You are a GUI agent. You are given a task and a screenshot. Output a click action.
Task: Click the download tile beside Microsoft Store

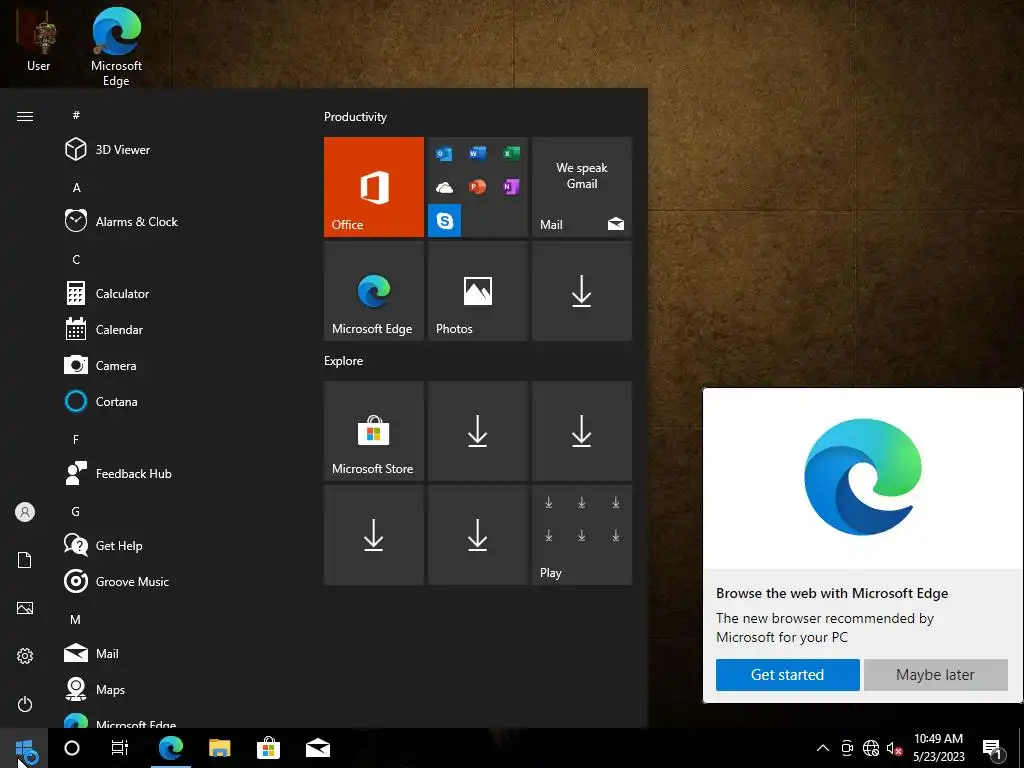[477, 431]
